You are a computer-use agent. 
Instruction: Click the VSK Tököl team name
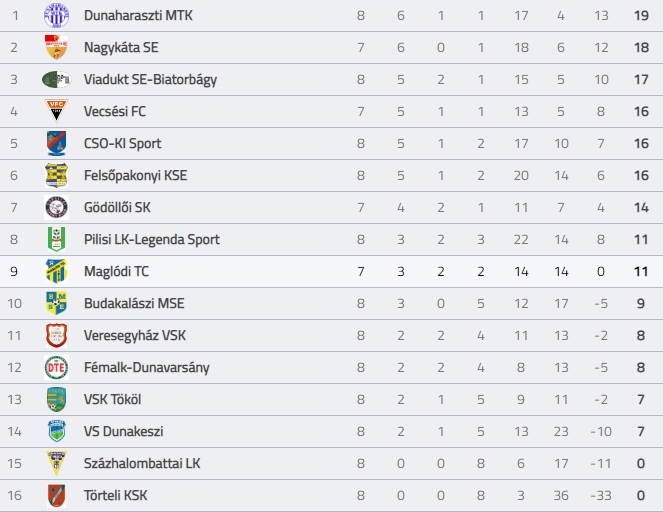pos(112,399)
